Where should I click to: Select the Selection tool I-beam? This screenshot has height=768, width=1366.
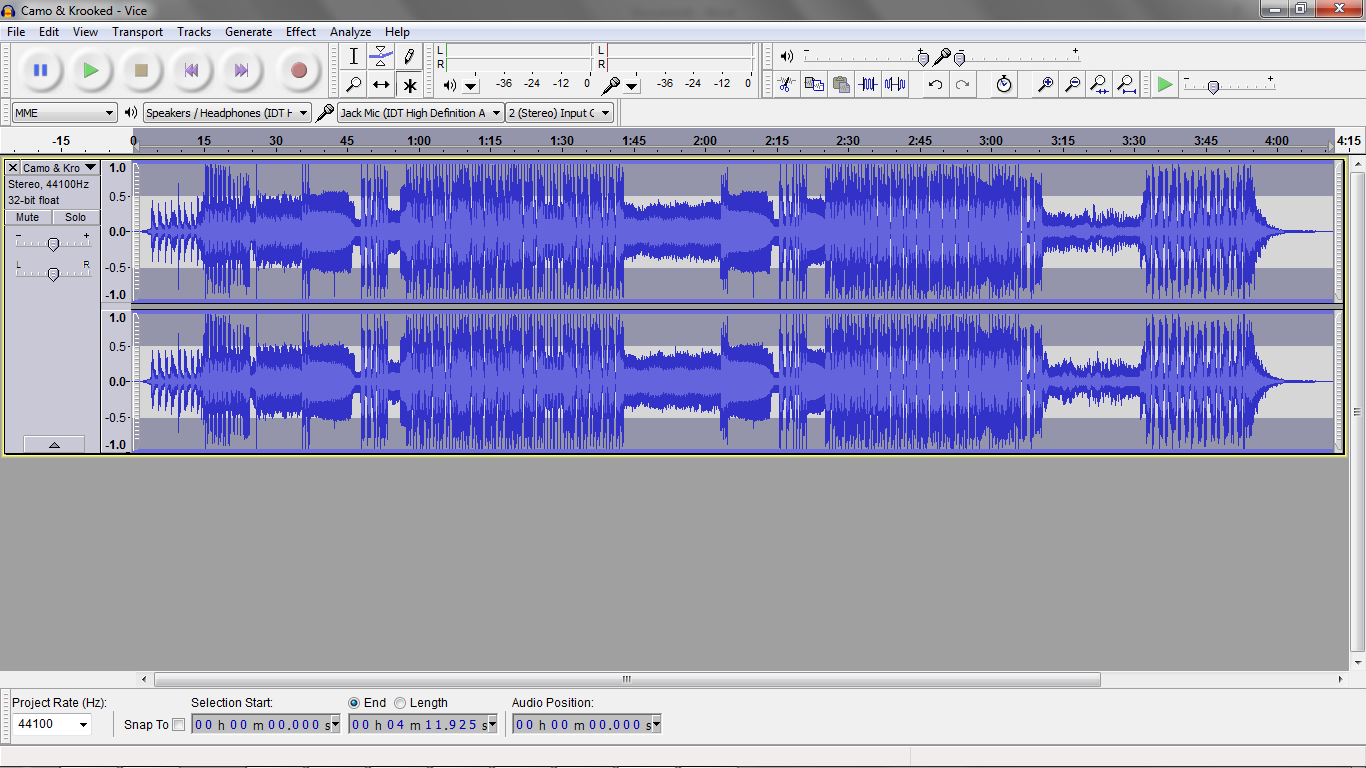353,57
